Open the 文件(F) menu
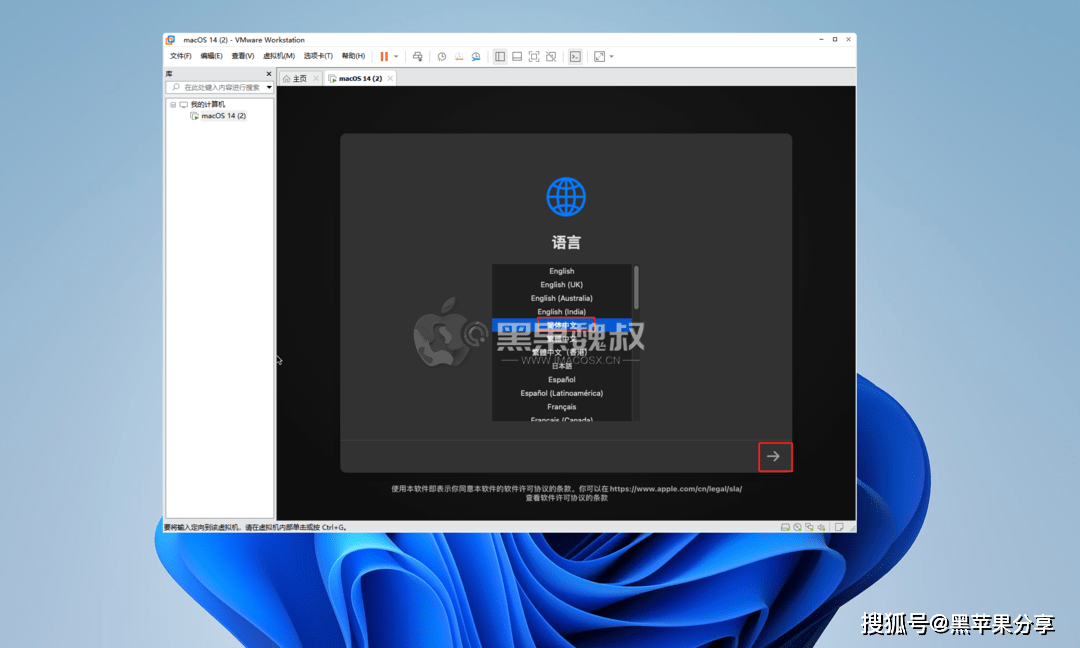 tap(180, 56)
